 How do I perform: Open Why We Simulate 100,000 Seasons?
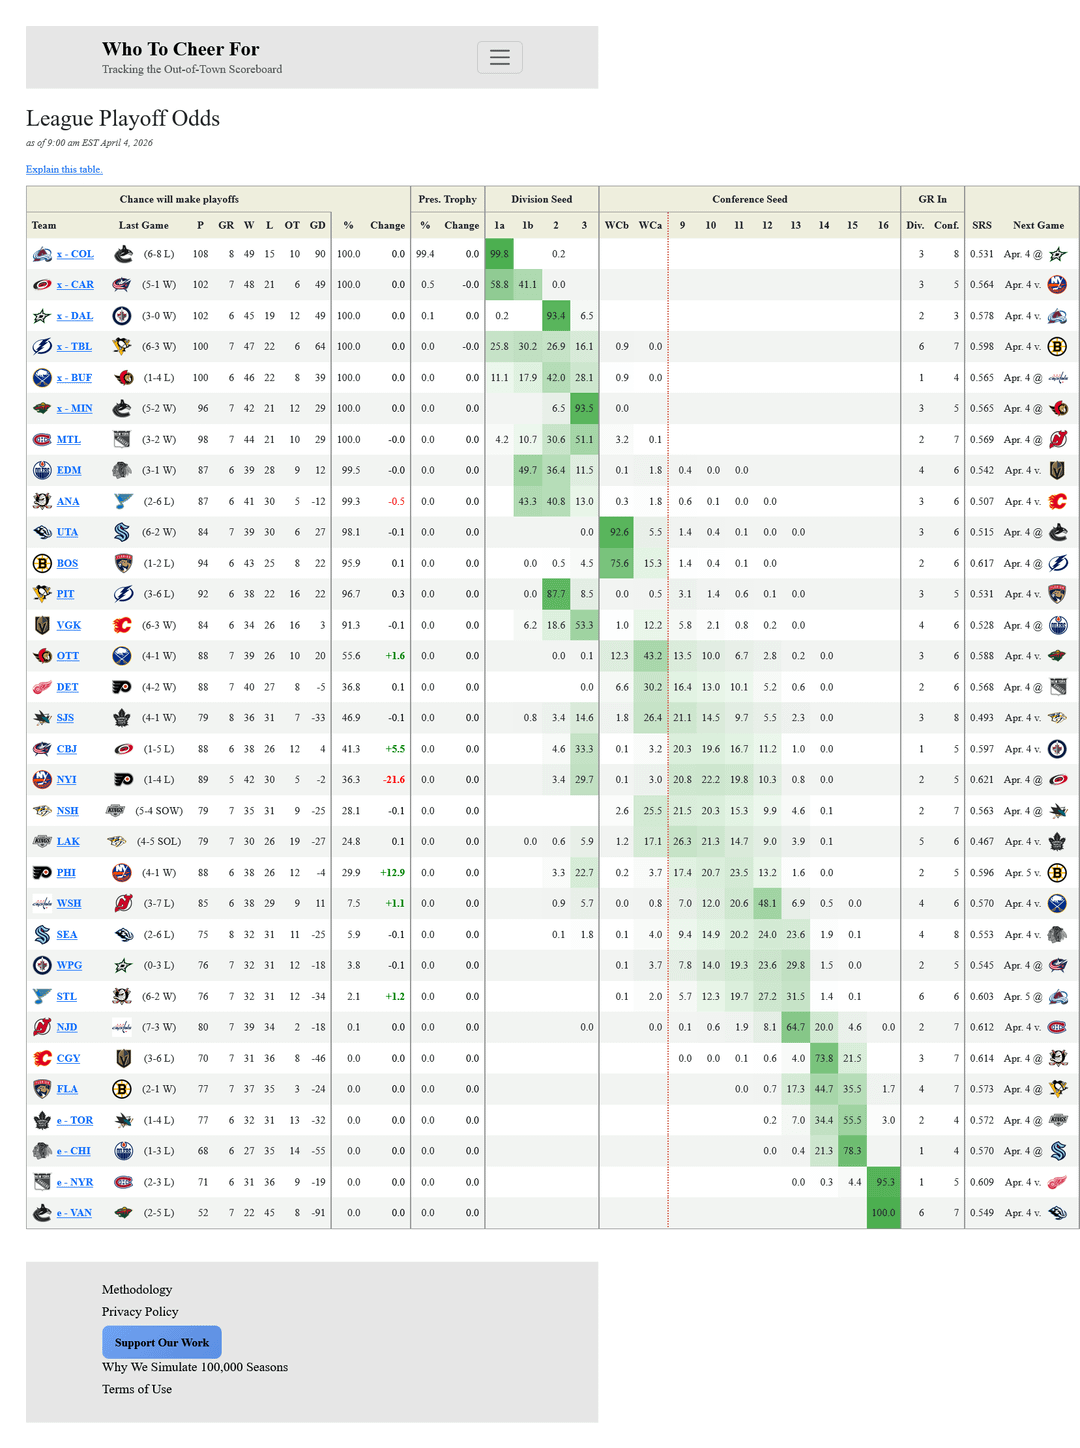click(195, 1367)
